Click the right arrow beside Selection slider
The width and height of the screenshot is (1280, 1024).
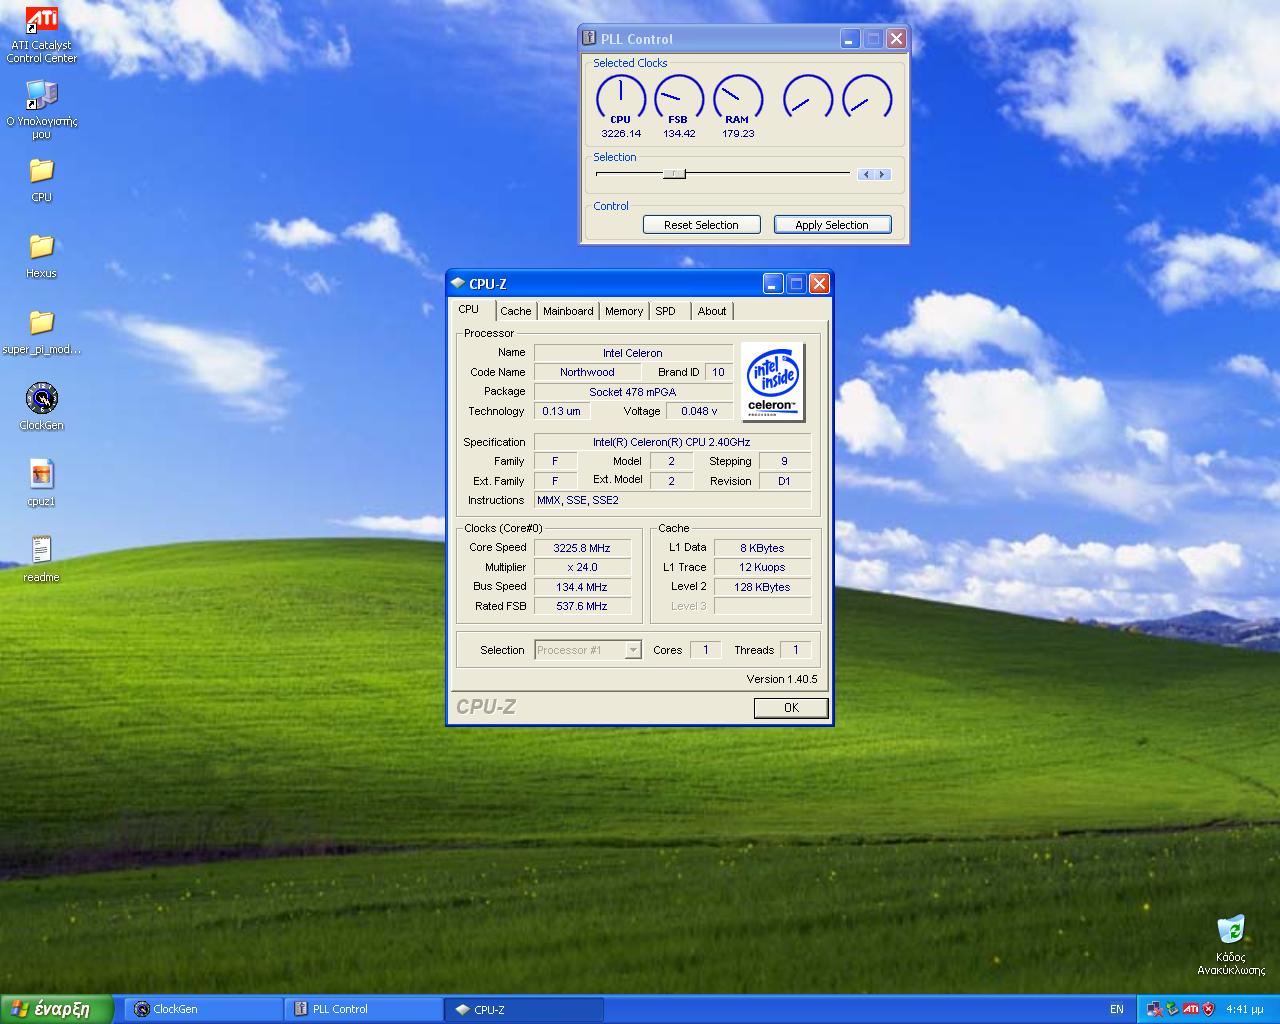pos(882,174)
